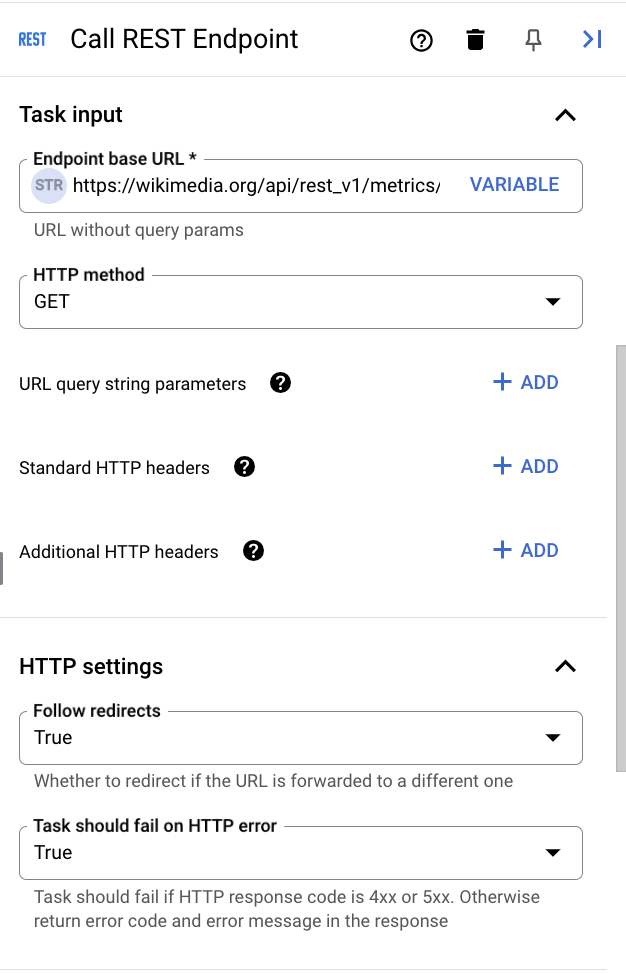
Task: Pin the task configuration panel
Action: pyautogui.click(x=534, y=40)
